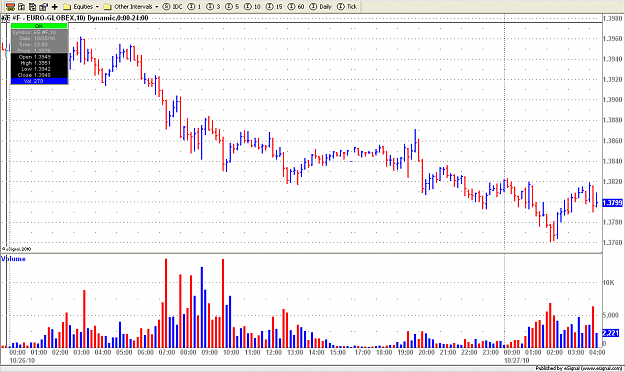Open the 'Published by eSignal' link
Viewport: 625px width, 372px height.
[579, 368]
